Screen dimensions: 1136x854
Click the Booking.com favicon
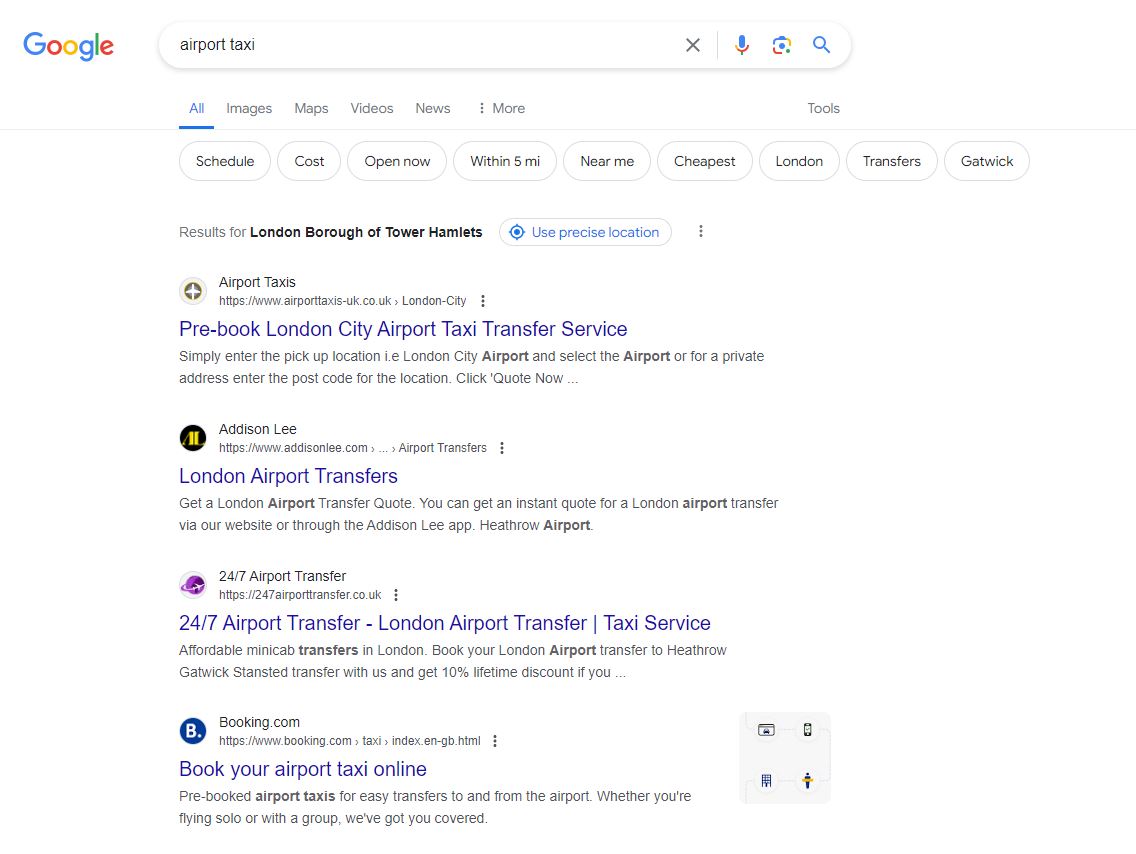point(193,731)
